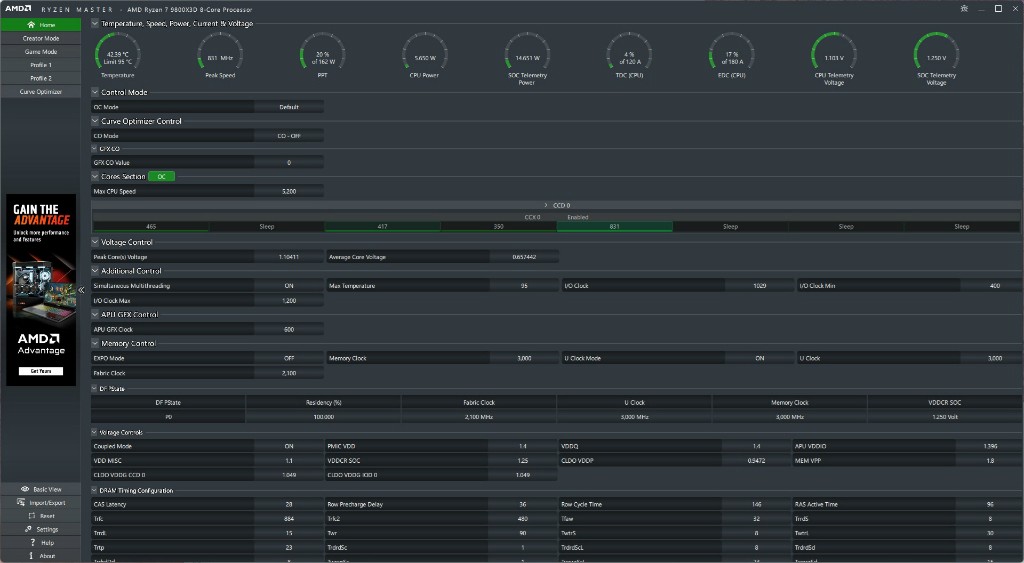Click the Home house icon
Image resolution: width=1024 pixels, height=563 pixels.
point(31,24)
